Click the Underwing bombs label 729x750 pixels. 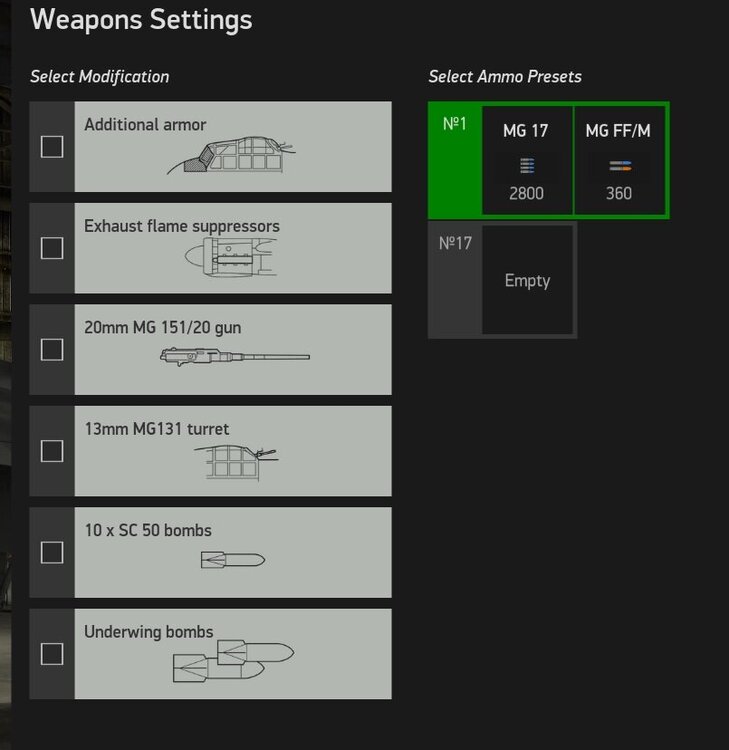[148, 631]
